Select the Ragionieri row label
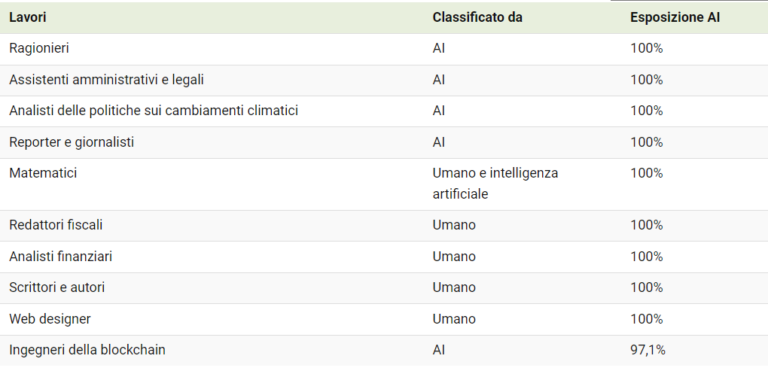Screen dimensions: 768x380 [39, 48]
